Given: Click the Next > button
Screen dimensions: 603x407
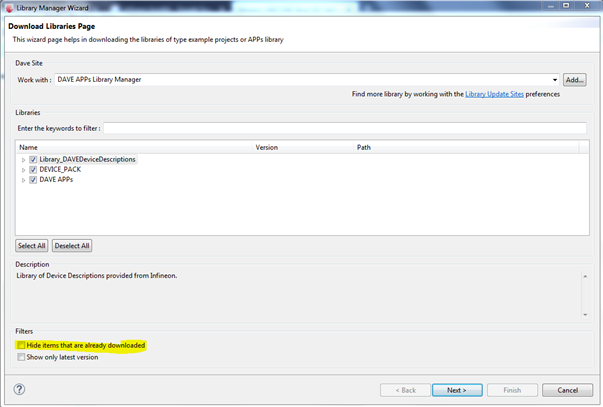Looking at the screenshot, I should pos(457,390).
